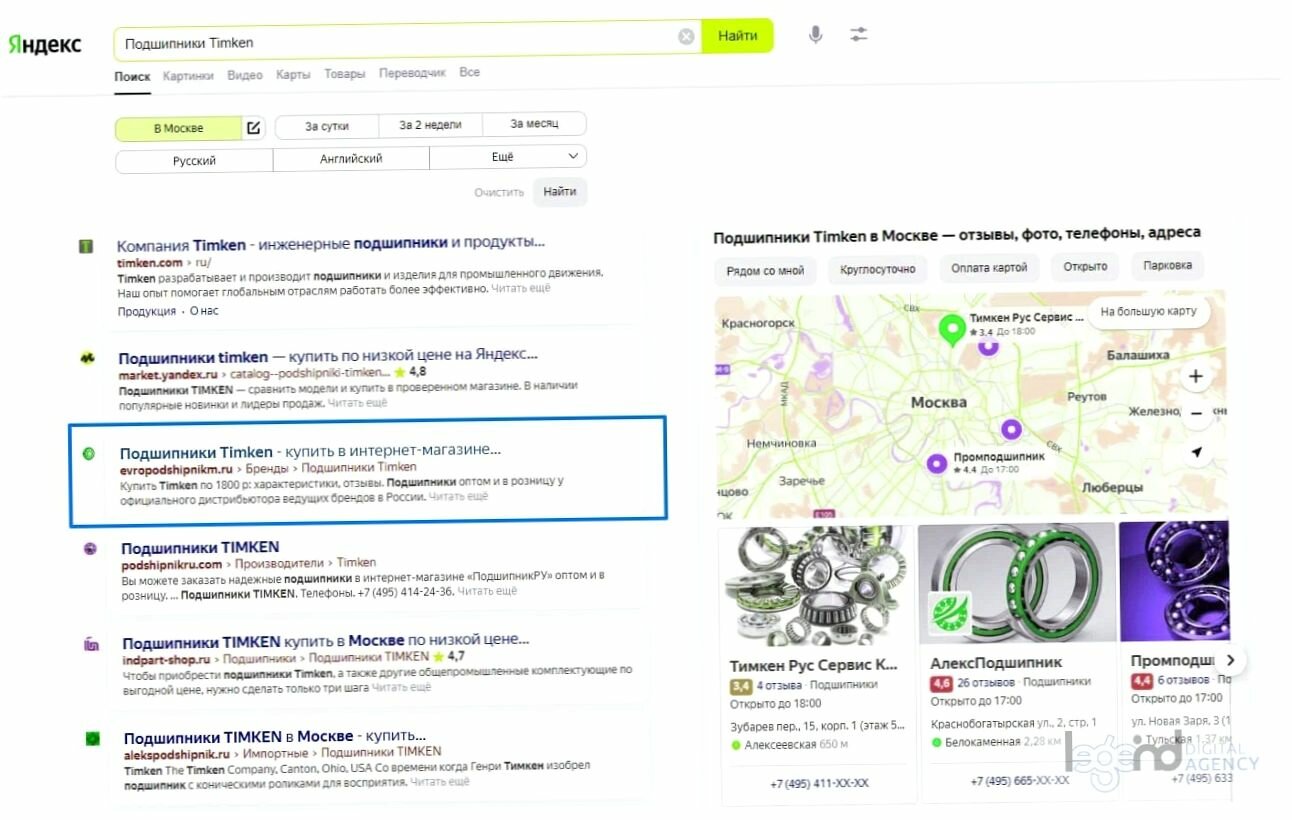Click the podshipnikru.com favicon
Viewport: 1292px width, 820px height.
(x=91, y=549)
